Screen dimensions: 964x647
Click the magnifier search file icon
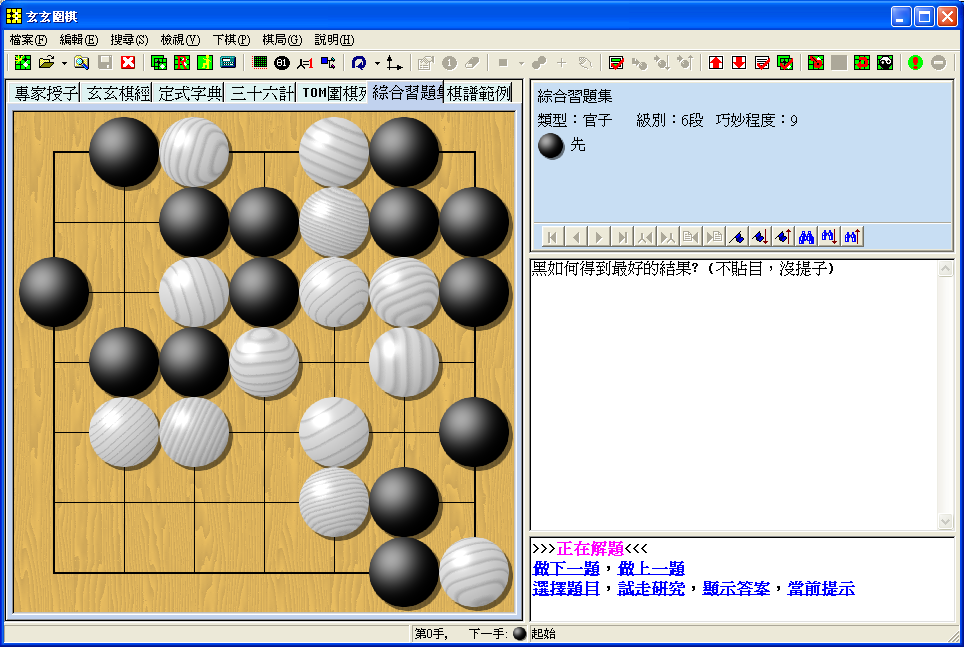(81, 63)
